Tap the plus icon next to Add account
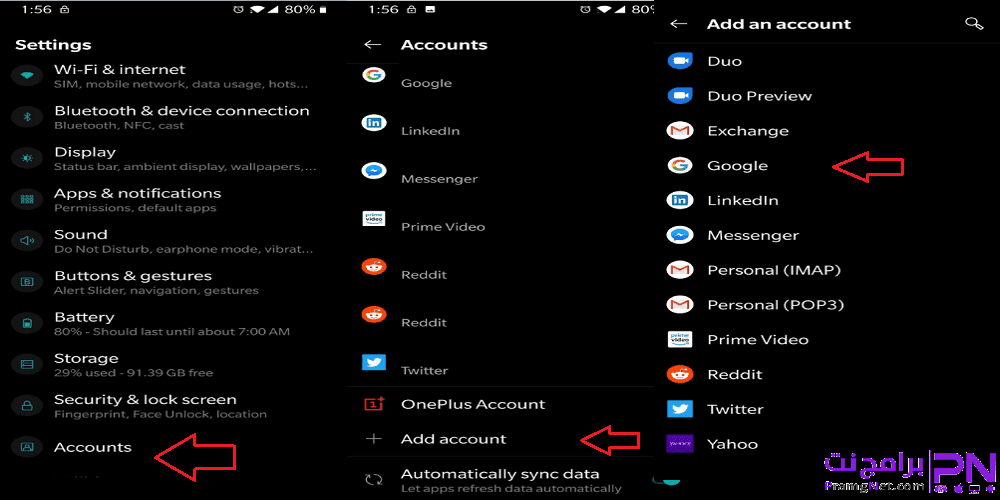This screenshot has height=500, width=1000. tap(373, 439)
